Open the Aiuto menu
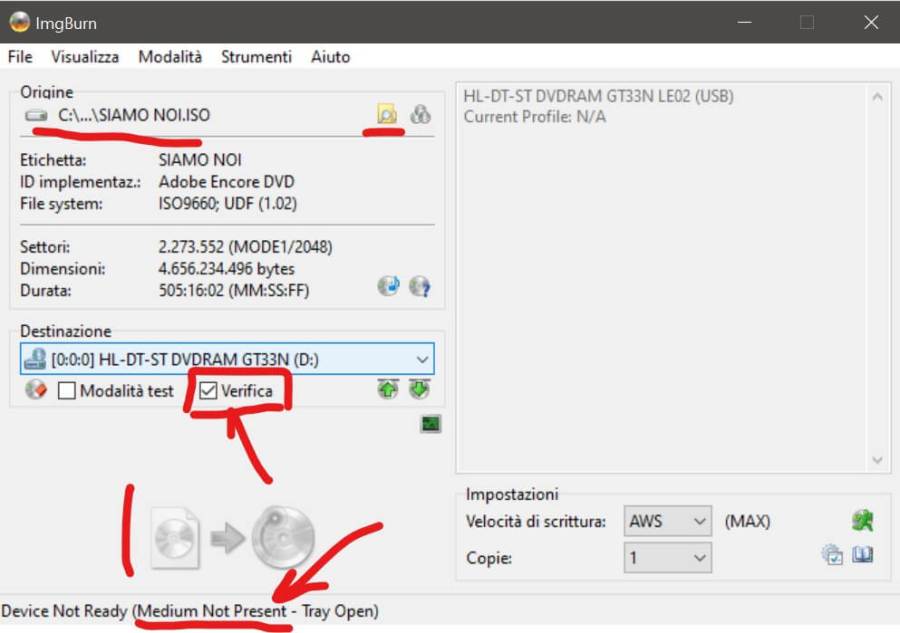900x633 pixels. tap(330, 57)
